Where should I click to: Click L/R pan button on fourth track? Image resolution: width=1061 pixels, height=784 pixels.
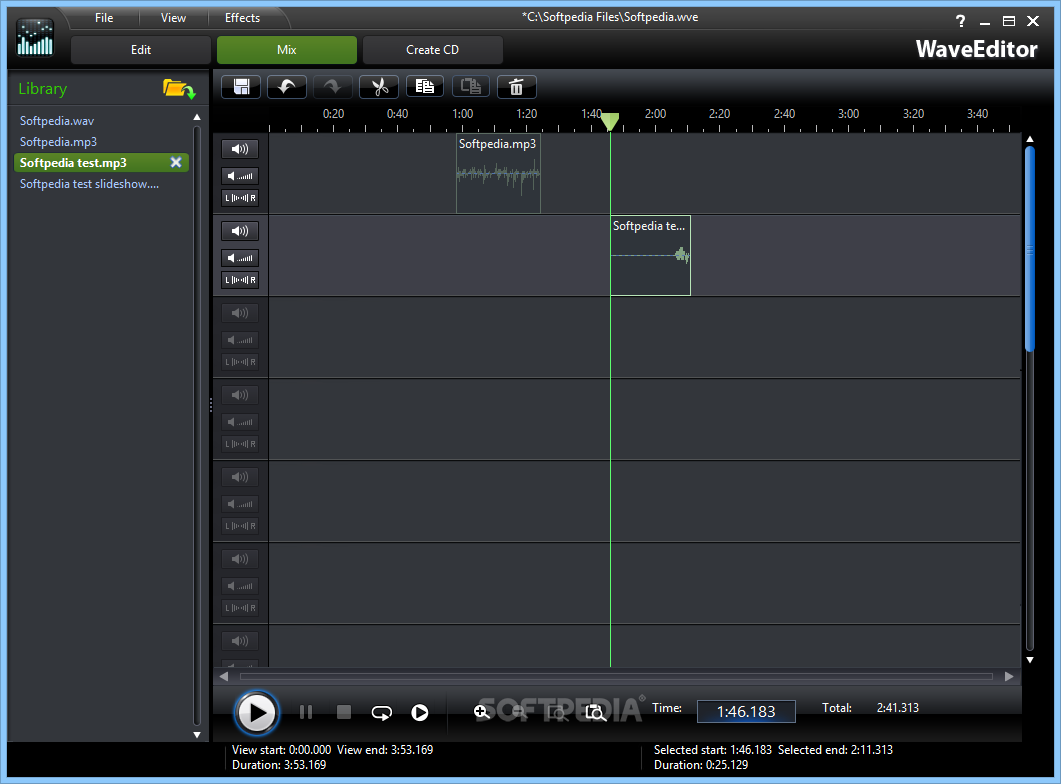tap(240, 444)
